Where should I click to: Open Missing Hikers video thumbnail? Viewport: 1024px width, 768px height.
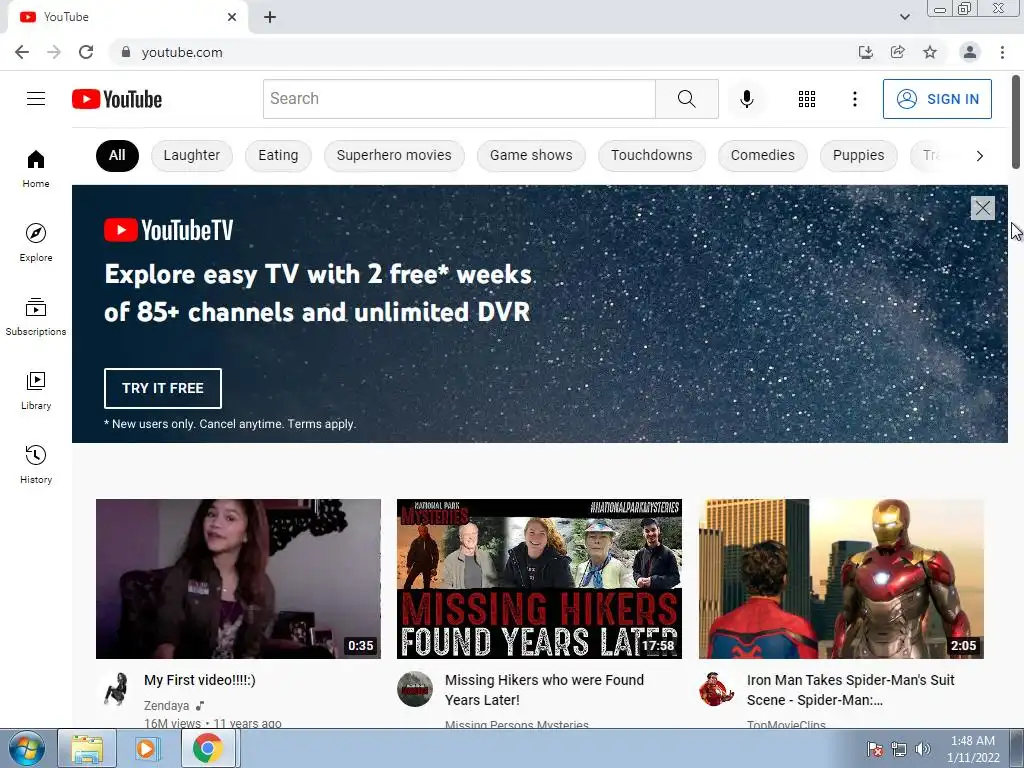pyautogui.click(x=539, y=579)
